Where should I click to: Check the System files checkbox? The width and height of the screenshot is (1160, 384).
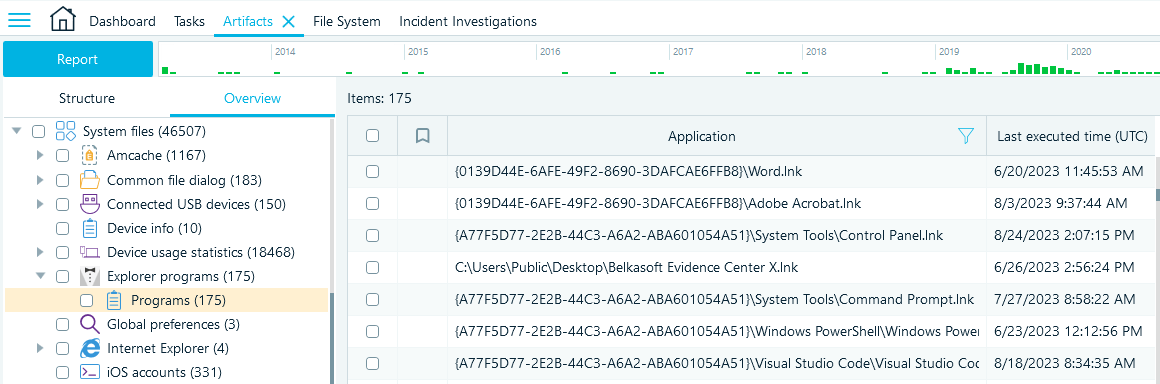pyautogui.click(x=38, y=132)
